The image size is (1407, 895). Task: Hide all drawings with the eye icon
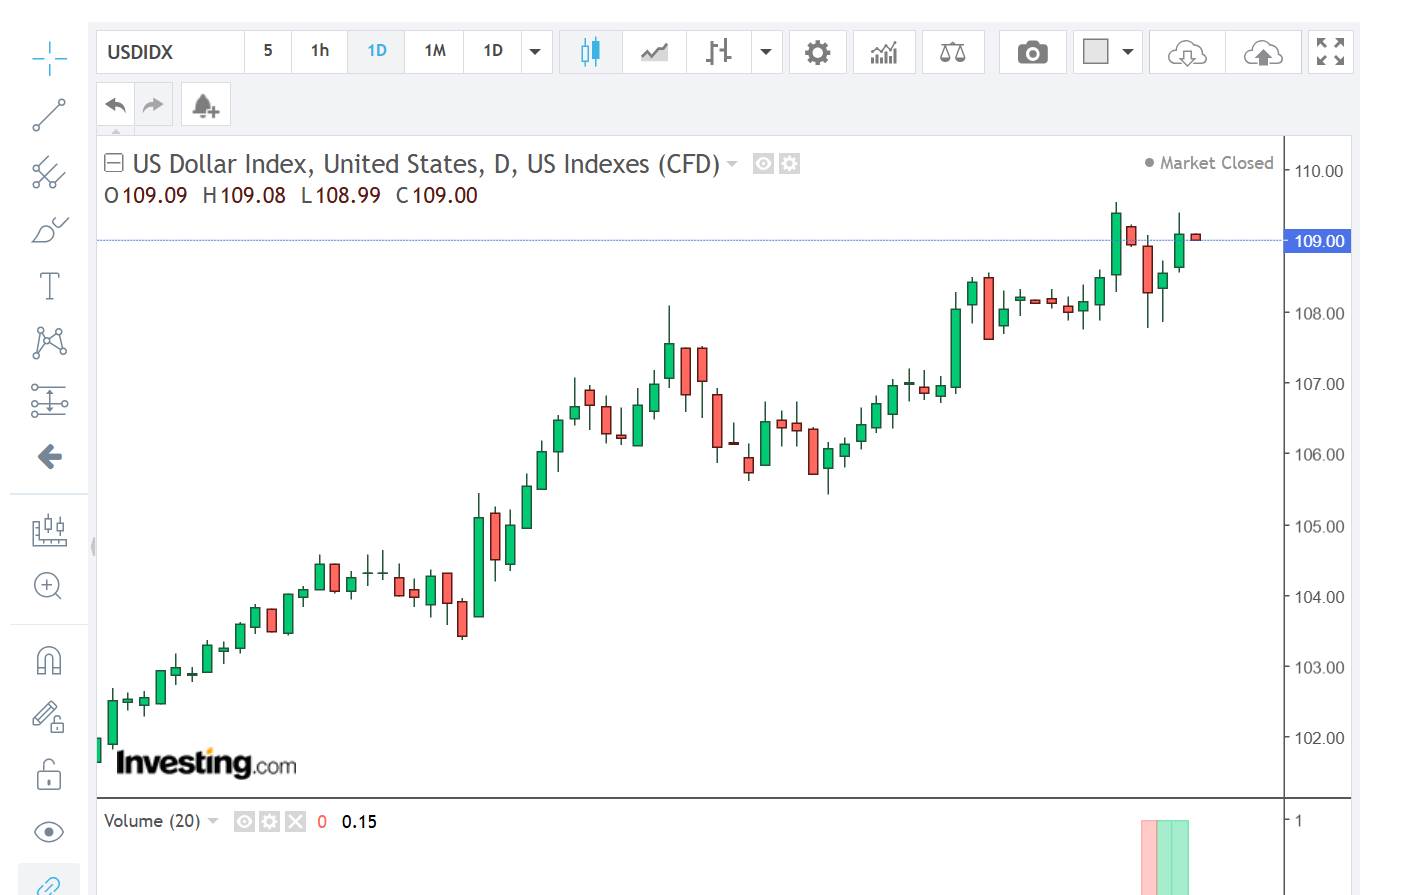(x=49, y=832)
